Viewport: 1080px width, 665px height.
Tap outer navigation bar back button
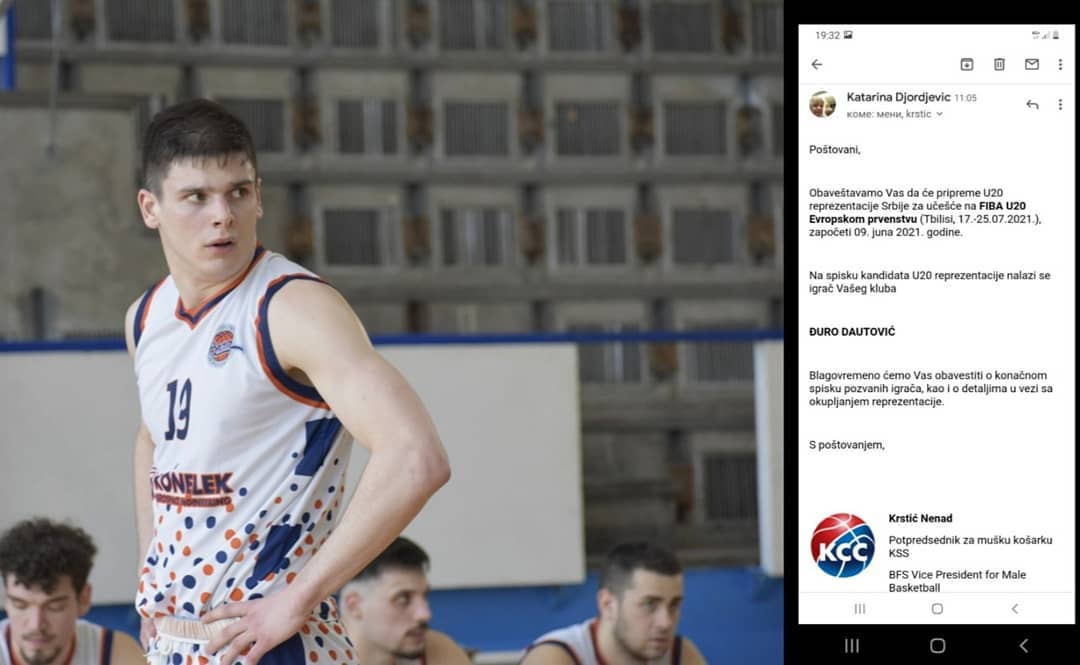[x=1024, y=646]
